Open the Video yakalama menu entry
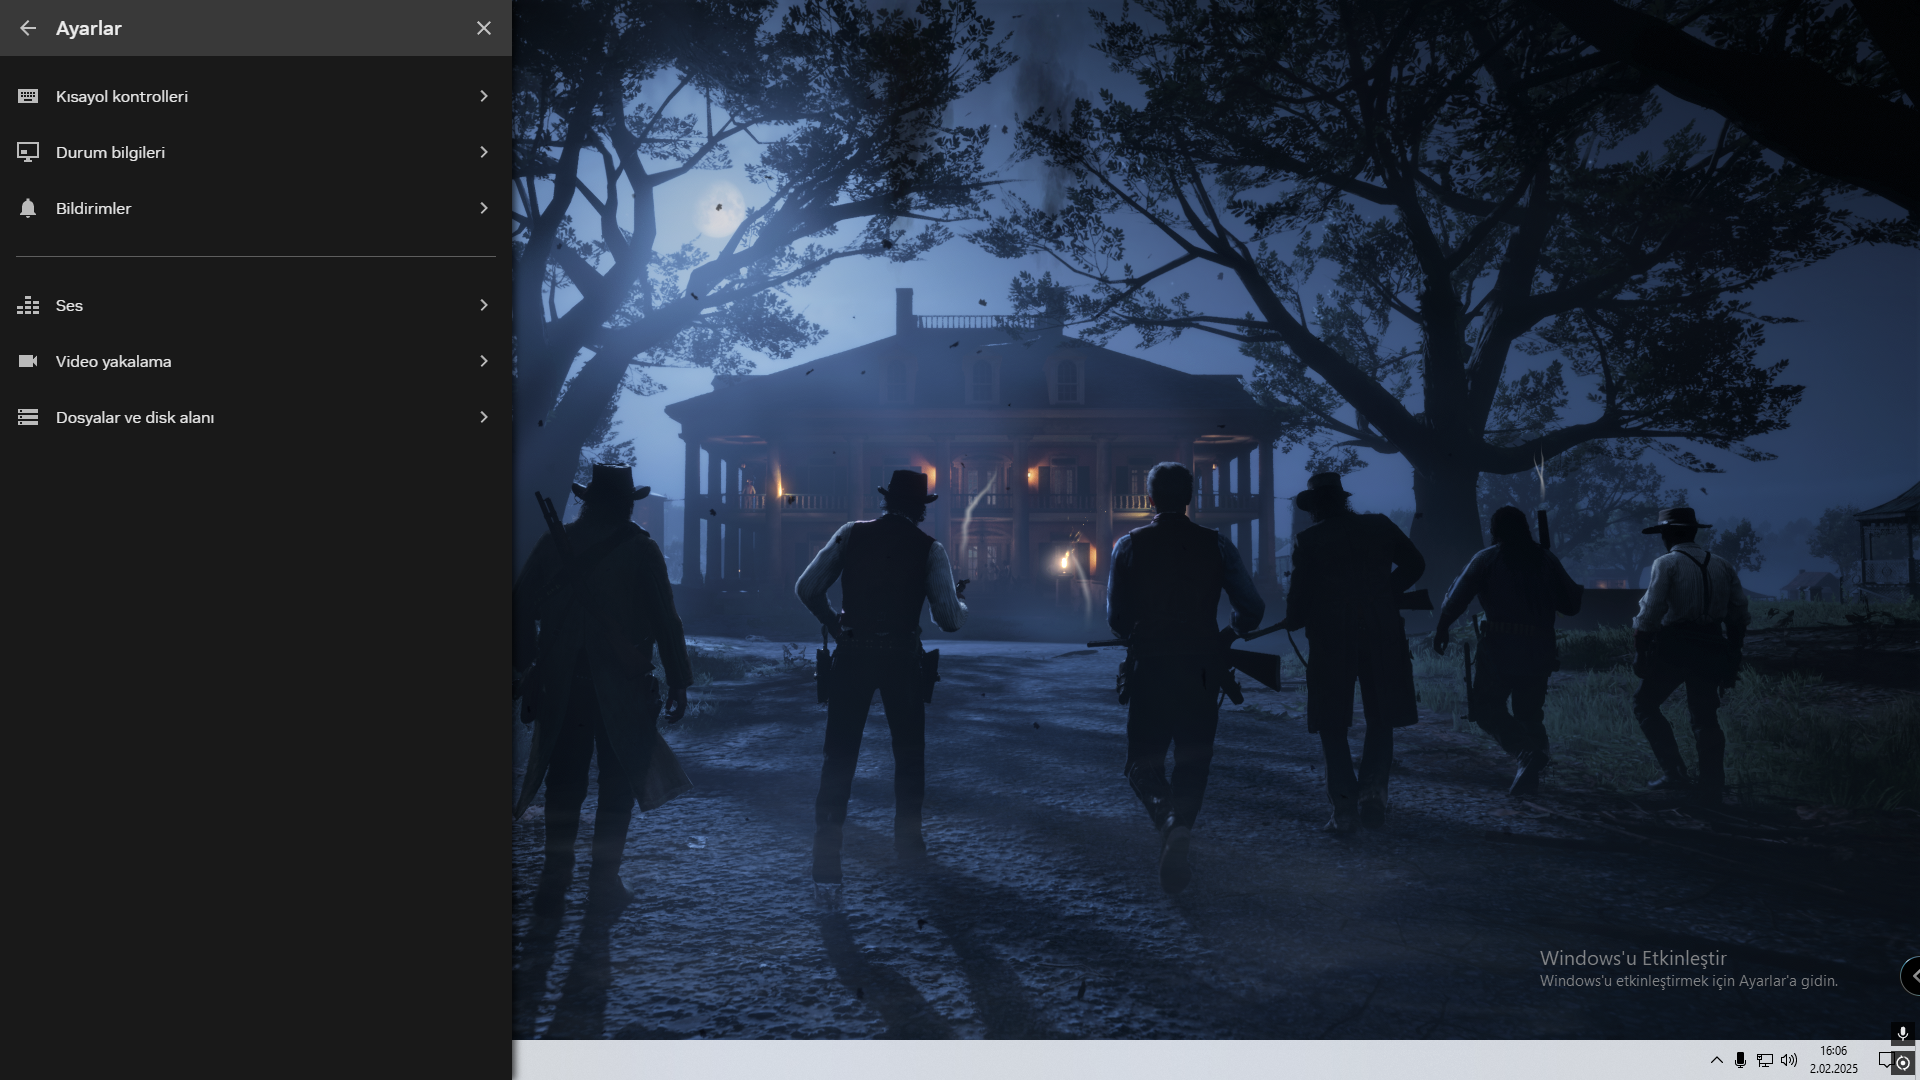Screen dimensions: 1920x1080 pyautogui.click(x=113, y=361)
